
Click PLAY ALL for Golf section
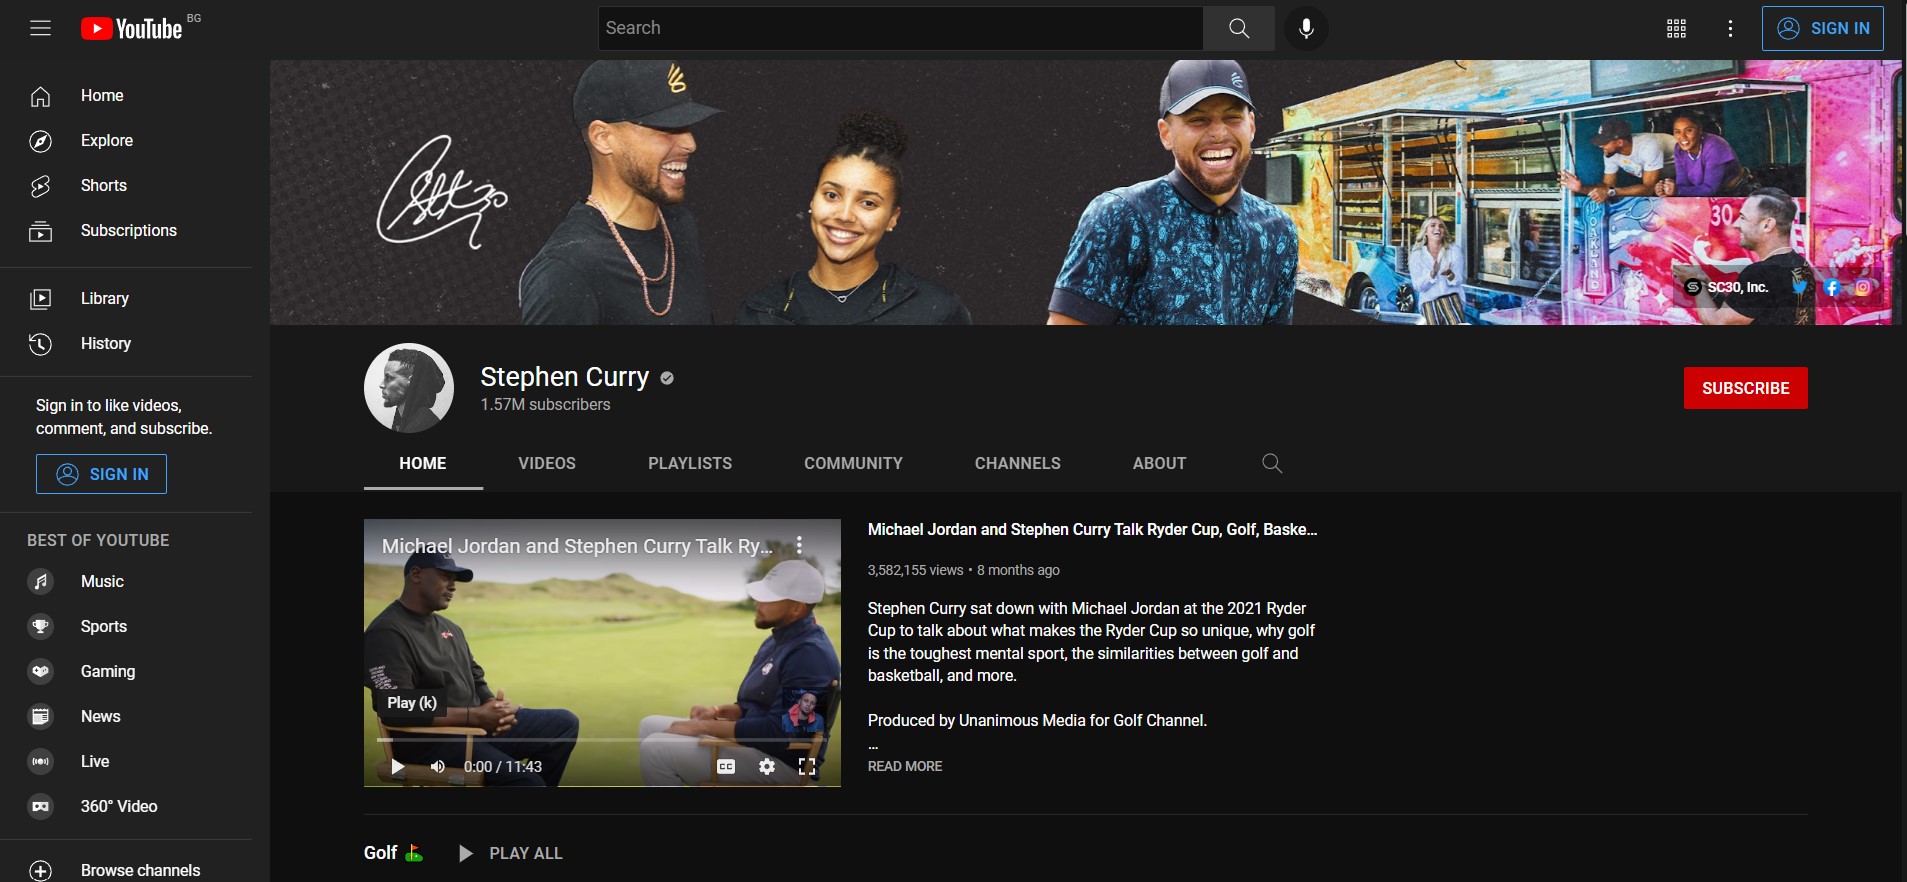[510, 853]
